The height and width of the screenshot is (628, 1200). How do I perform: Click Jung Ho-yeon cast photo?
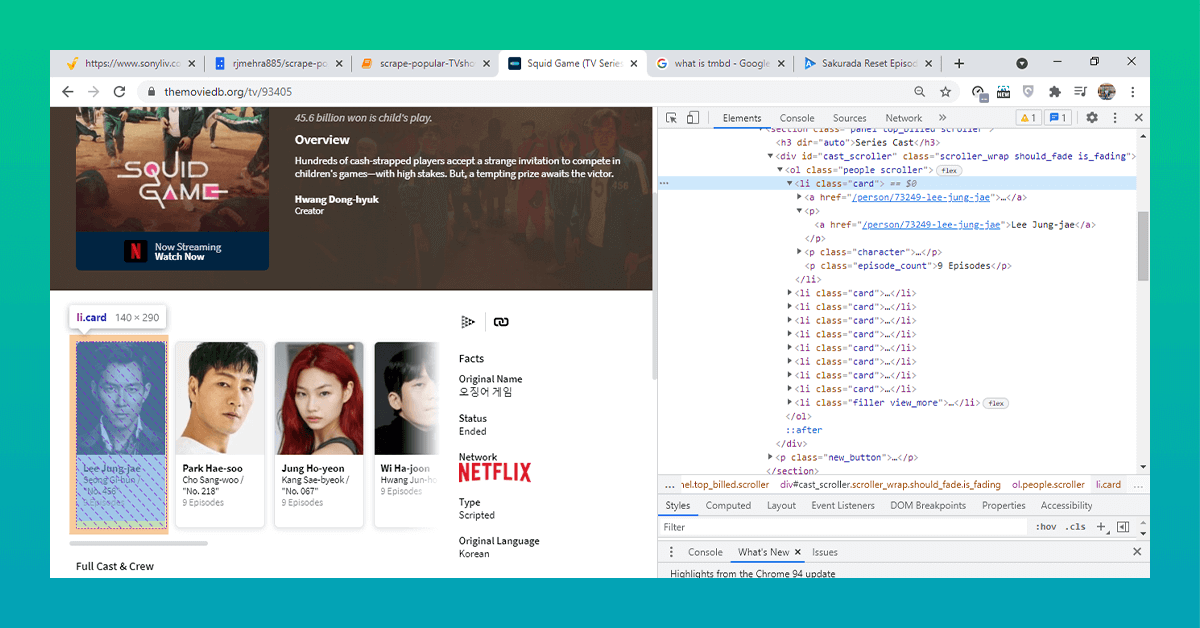(320, 398)
